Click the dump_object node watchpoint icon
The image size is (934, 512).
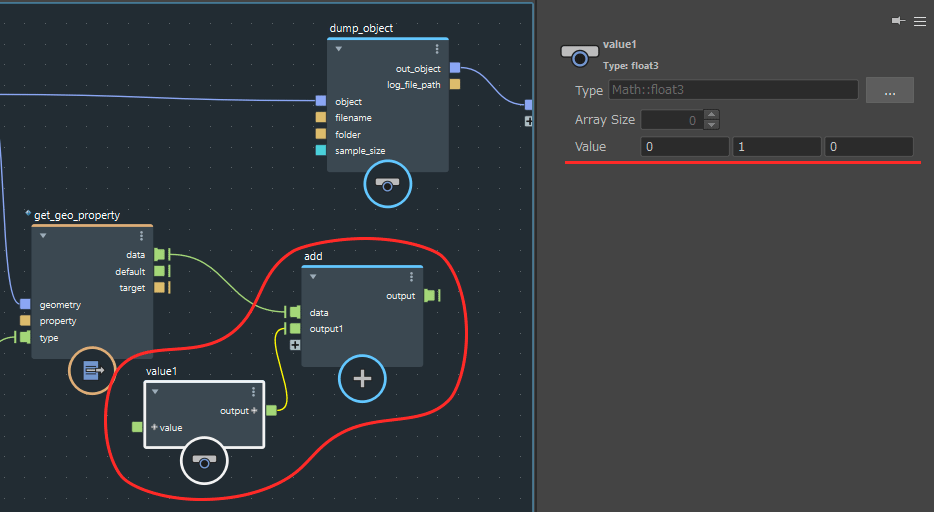[x=387, y=183]
